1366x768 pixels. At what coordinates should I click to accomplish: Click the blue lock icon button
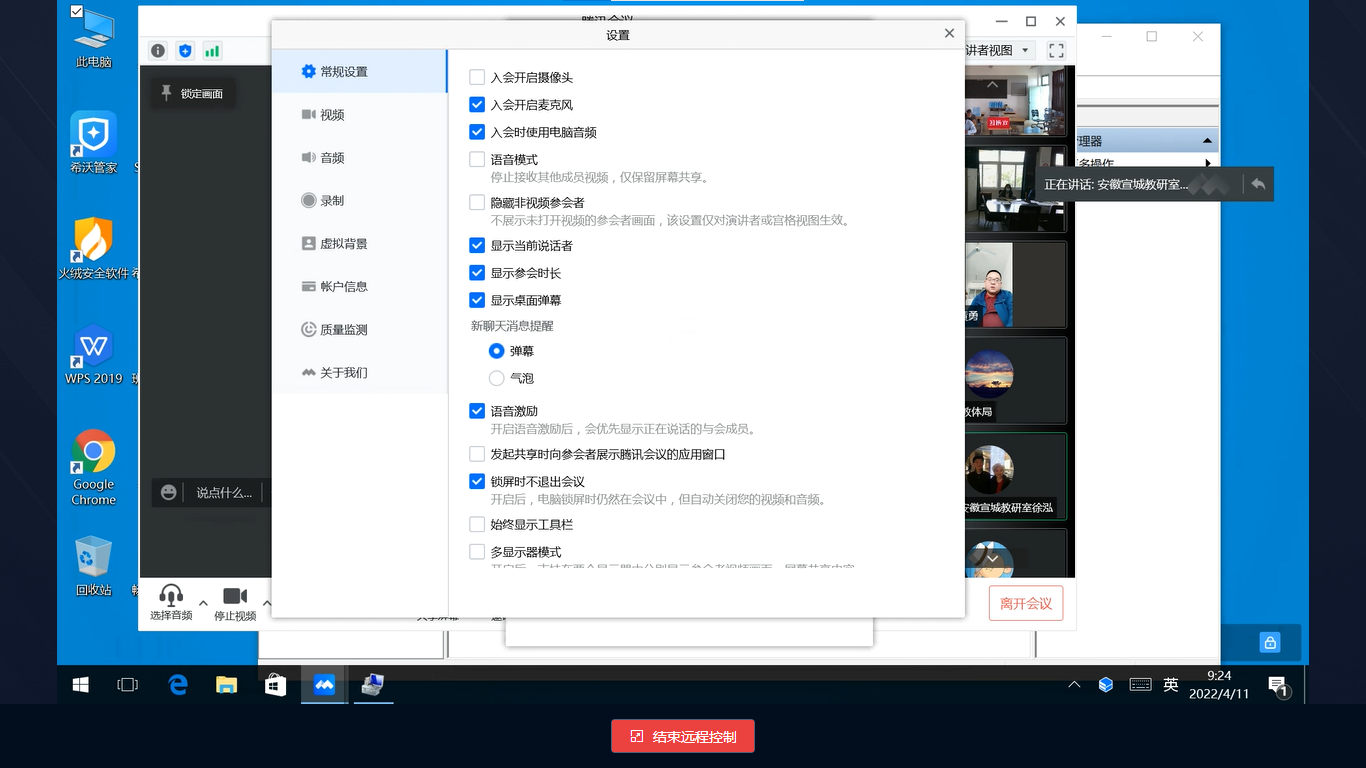click(x=1270, y=642)
